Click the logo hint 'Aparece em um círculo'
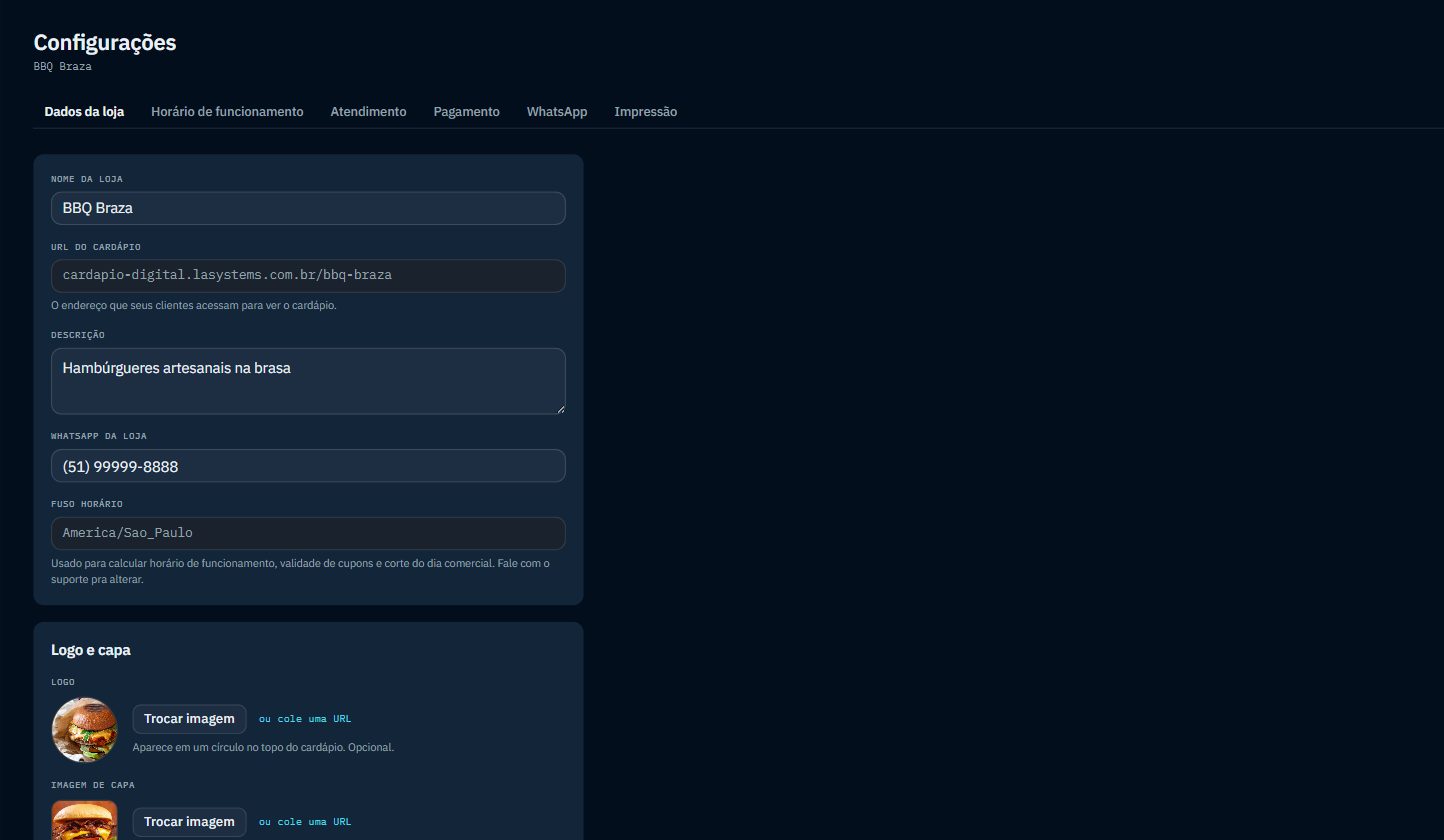The height and width of the screenshot is (840, 1444). 263,747
